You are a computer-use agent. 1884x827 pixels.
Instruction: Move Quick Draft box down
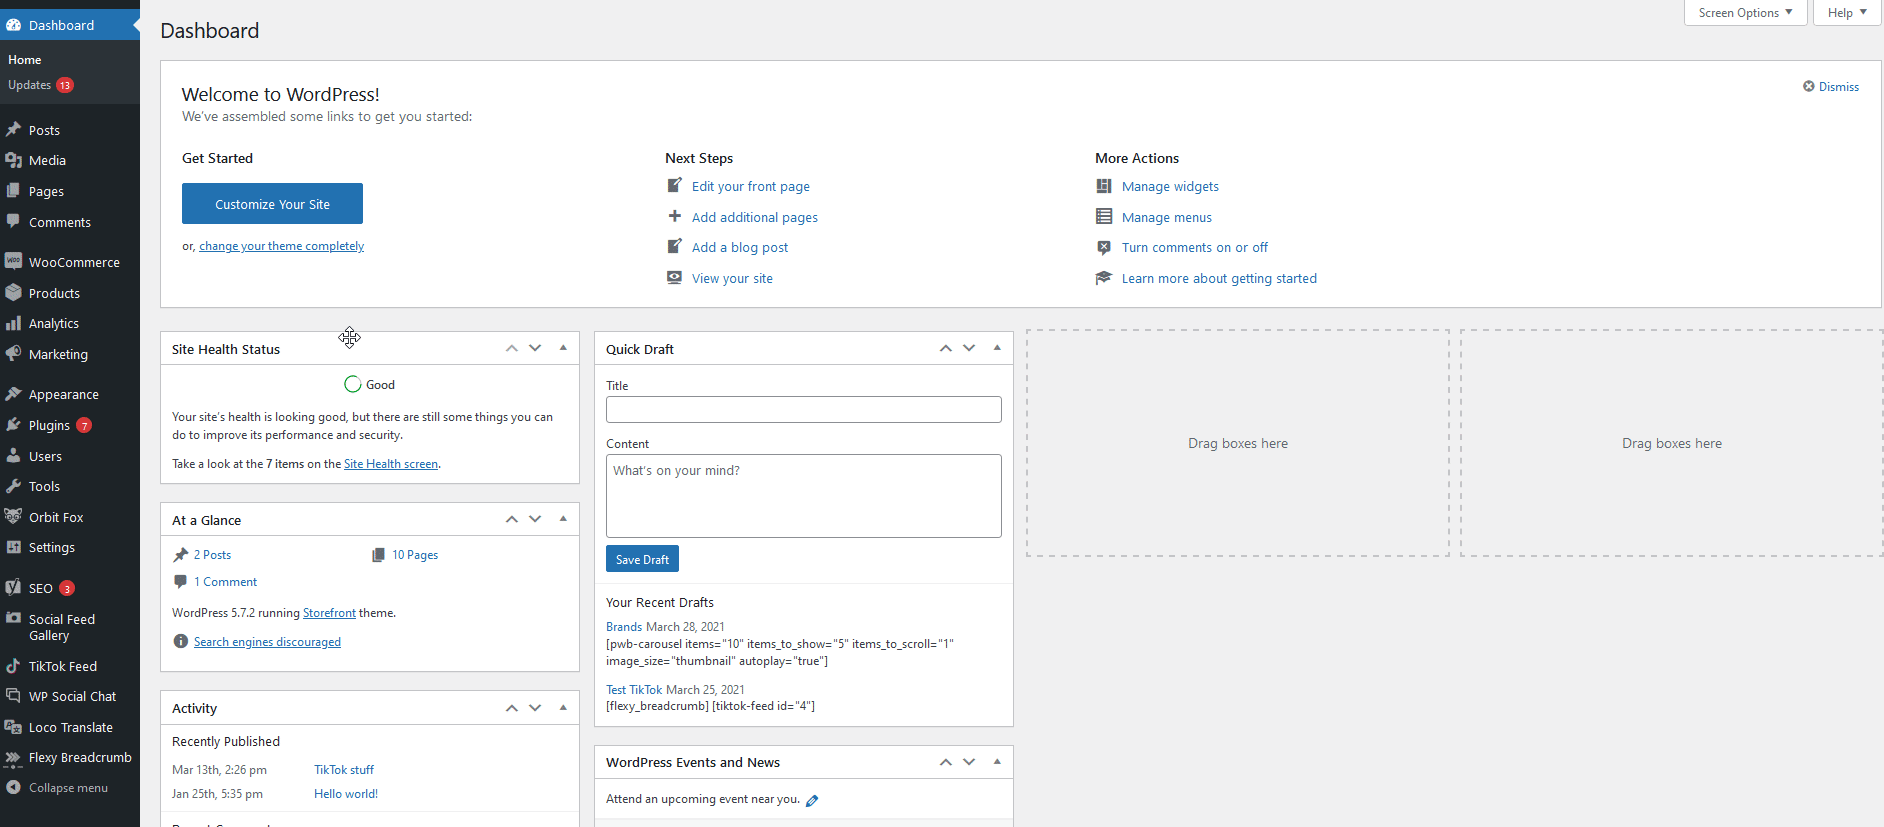[969, 348]
